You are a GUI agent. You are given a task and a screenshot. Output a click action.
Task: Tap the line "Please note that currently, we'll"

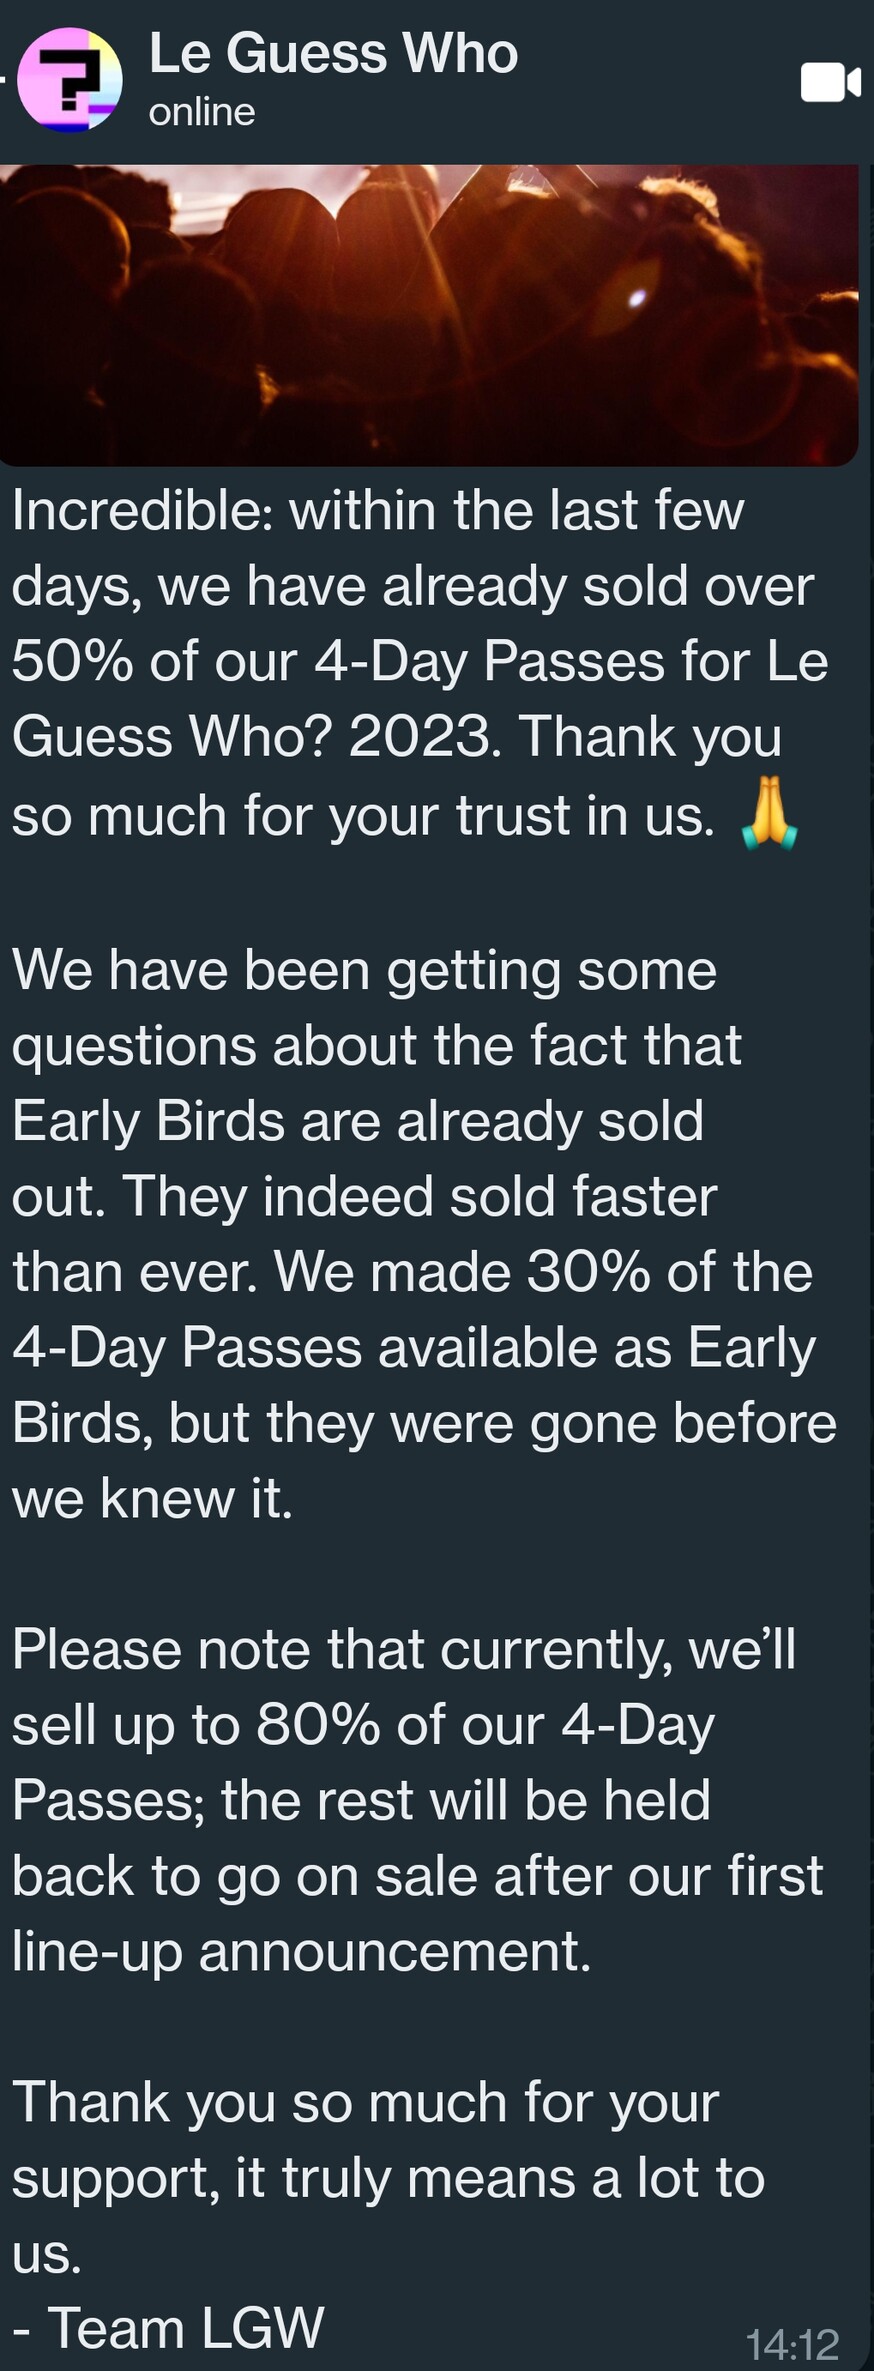[x=404, y=1649]
